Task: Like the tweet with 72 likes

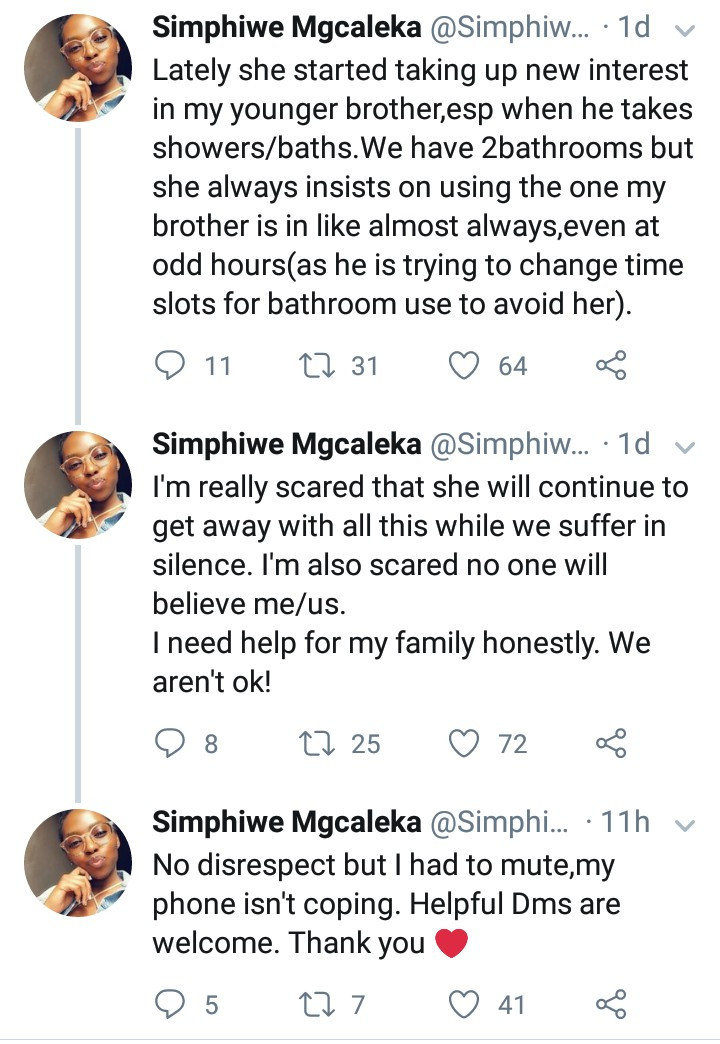Action: [463, 743]
